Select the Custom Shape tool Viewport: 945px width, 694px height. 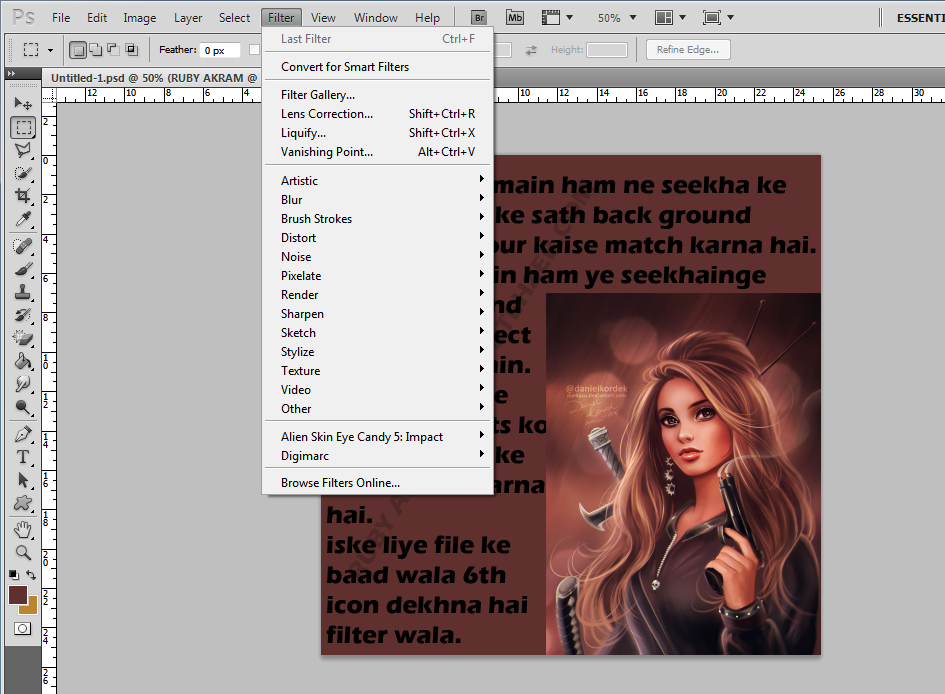(23, 503)
